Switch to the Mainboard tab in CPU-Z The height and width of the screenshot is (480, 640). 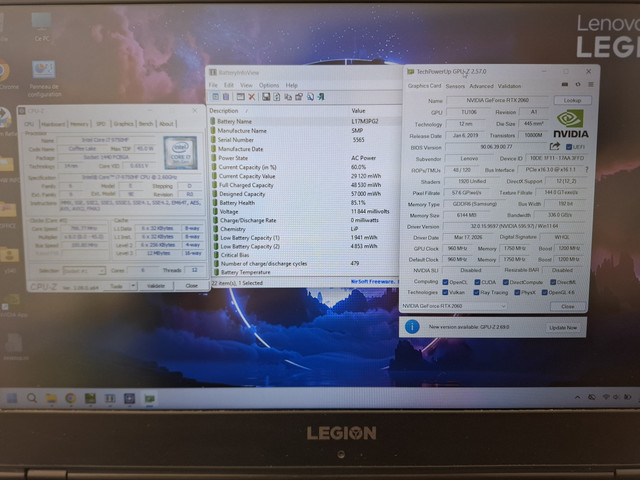click(53, 124)
